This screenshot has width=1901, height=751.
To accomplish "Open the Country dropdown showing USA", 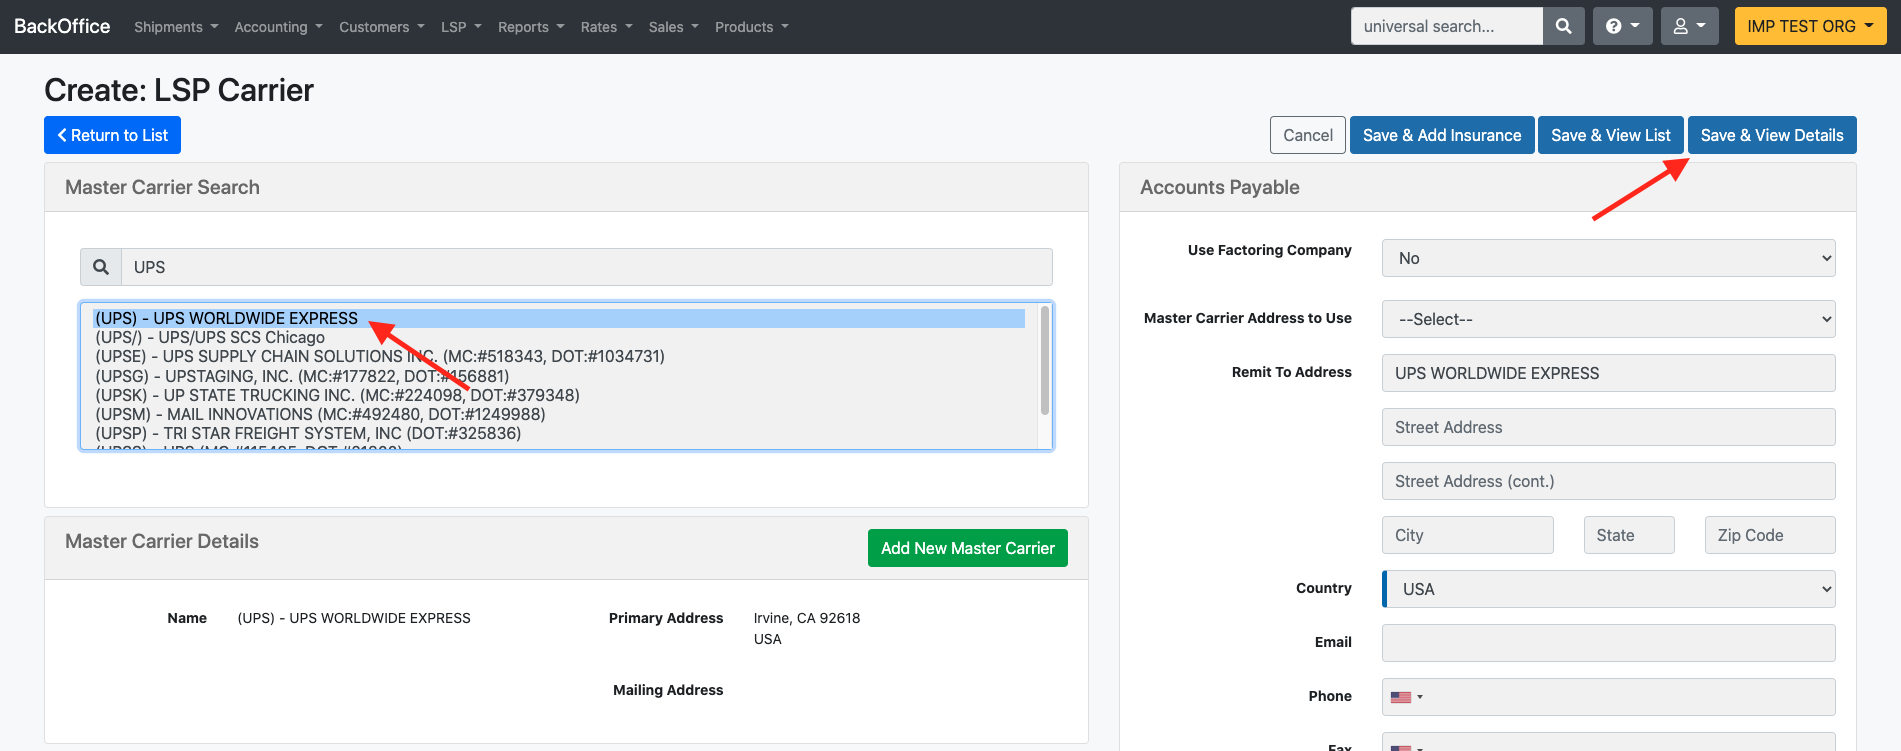I will tap(1608, 589).
